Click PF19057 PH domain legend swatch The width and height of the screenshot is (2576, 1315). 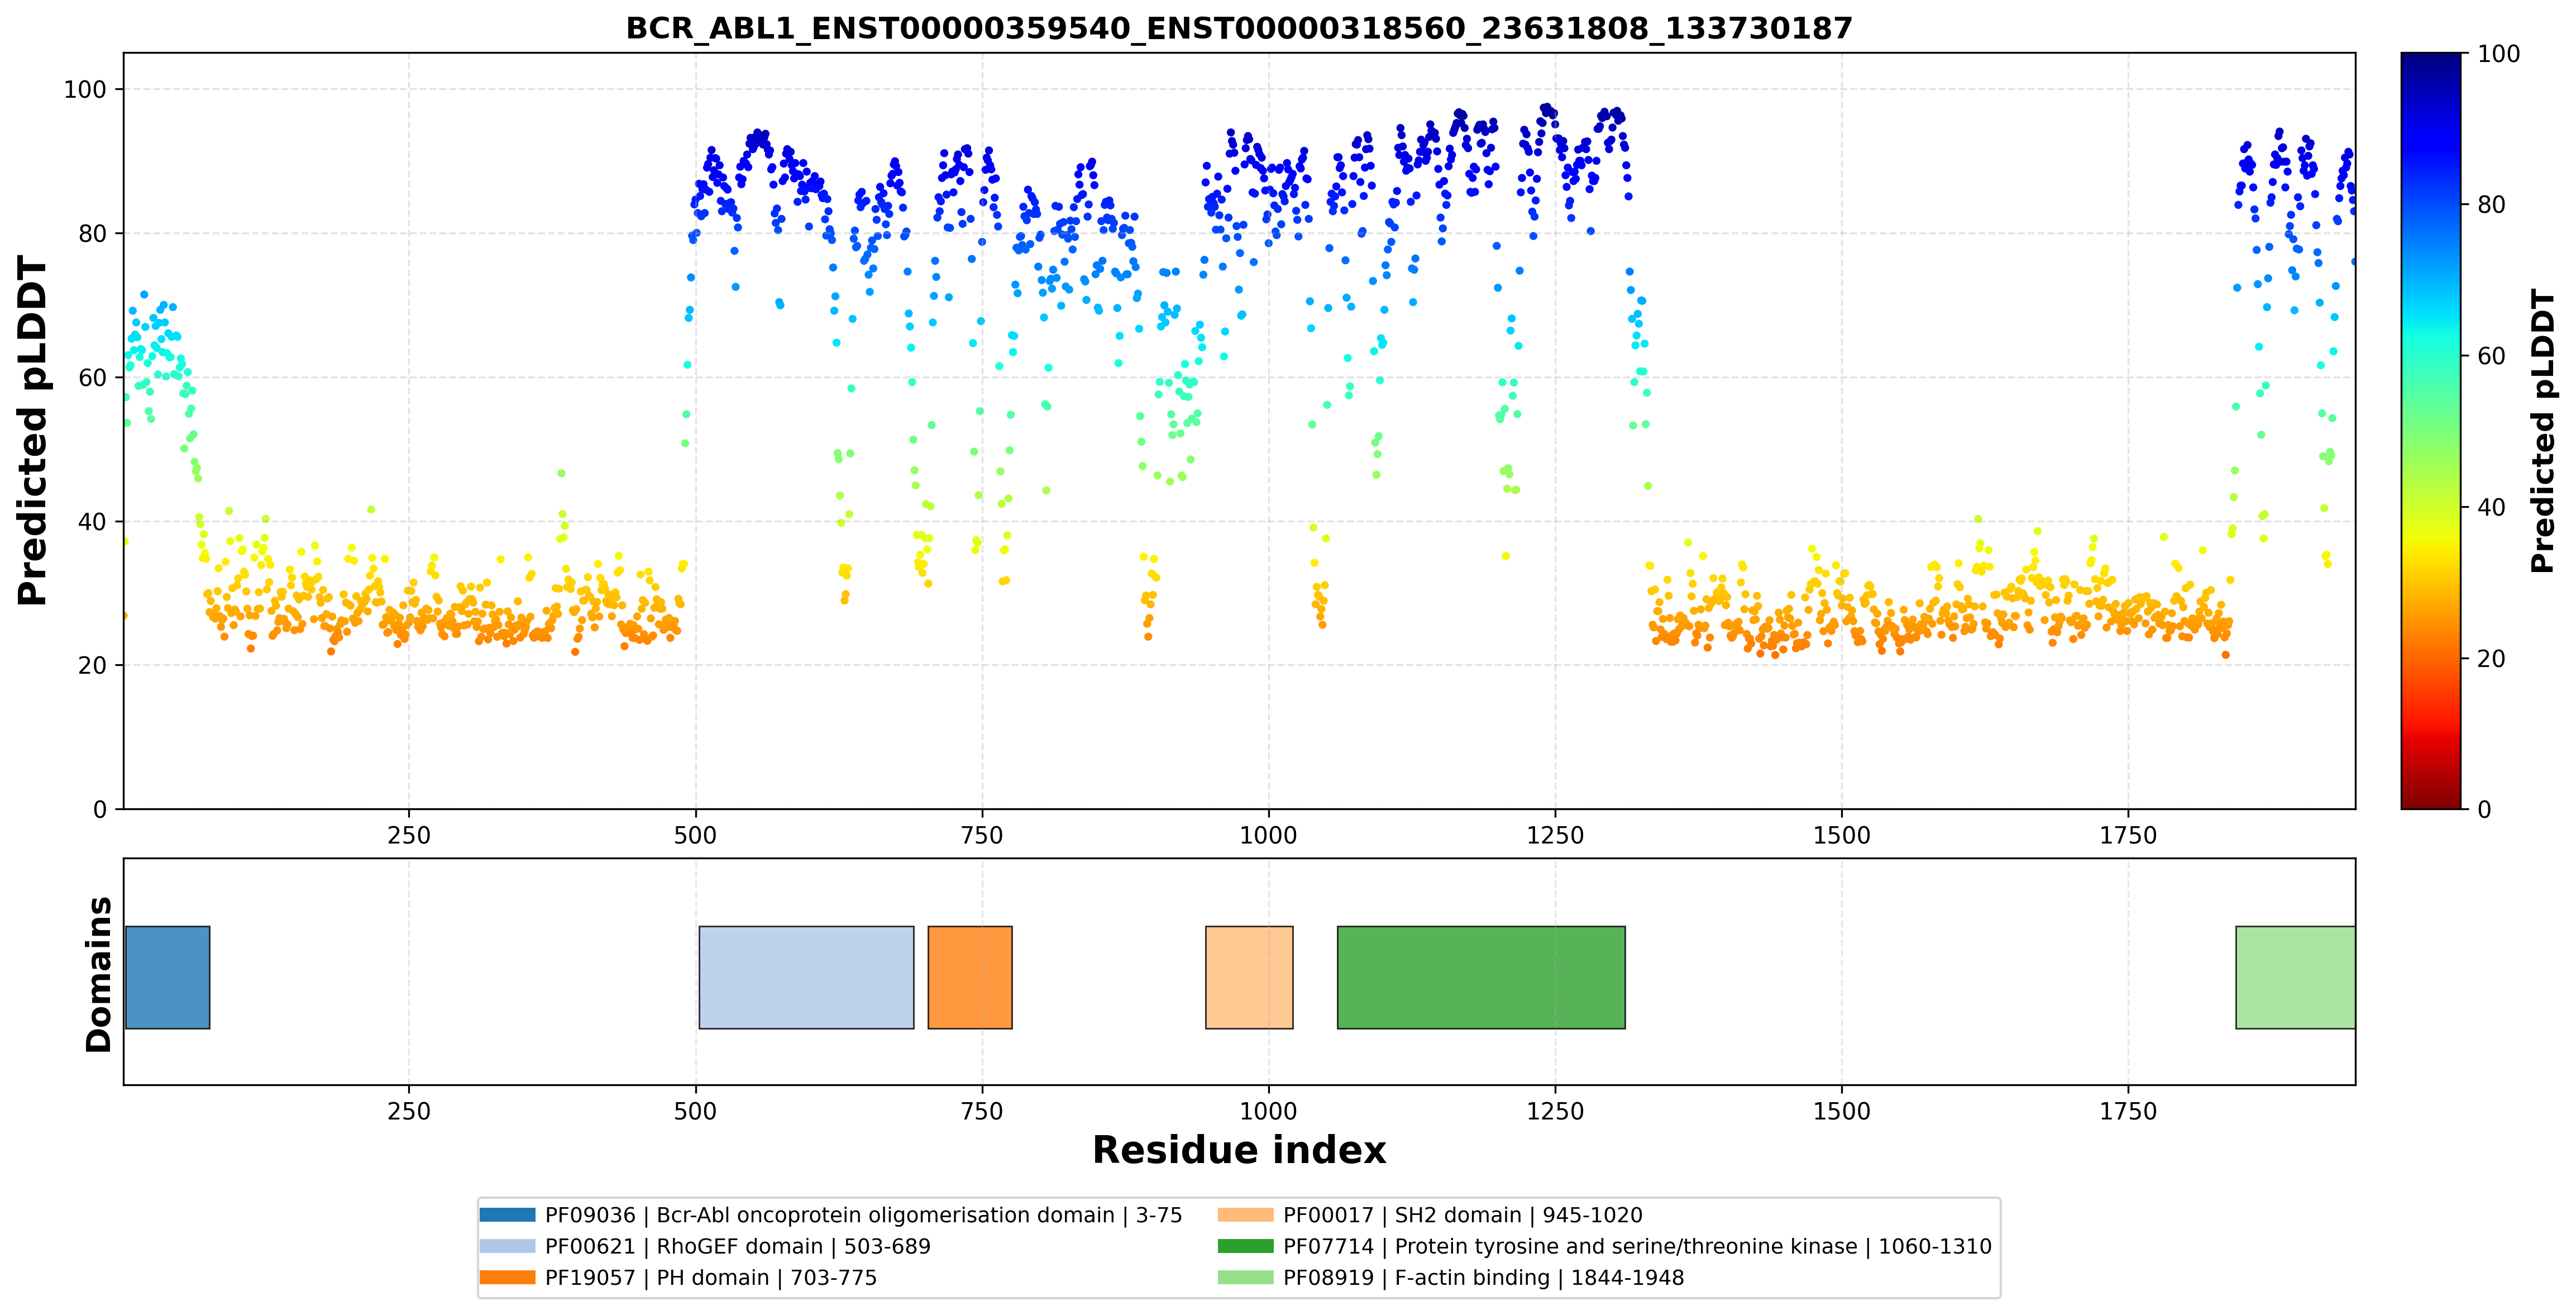click(x=507, y=1277)
